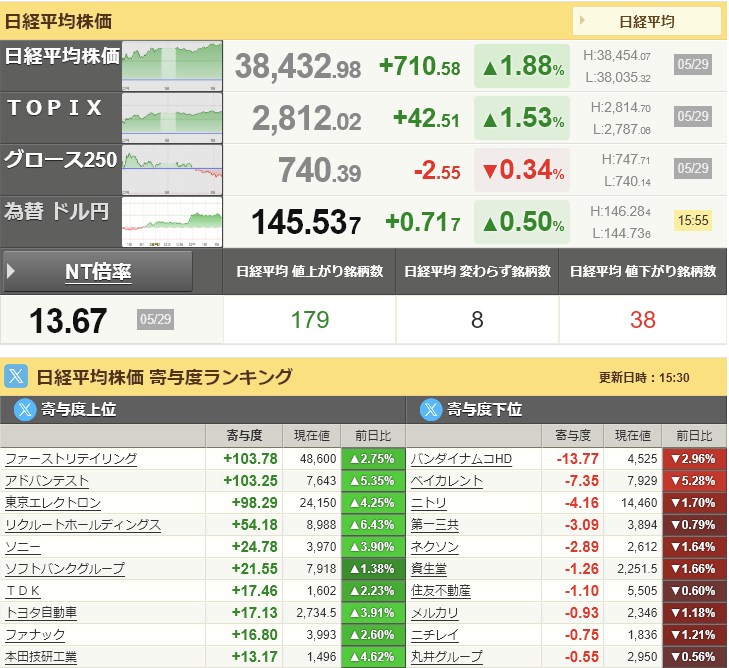Screen dimensions: 729x668
Task: Open the 日経平均 button at top right
Action: (647, 21)
